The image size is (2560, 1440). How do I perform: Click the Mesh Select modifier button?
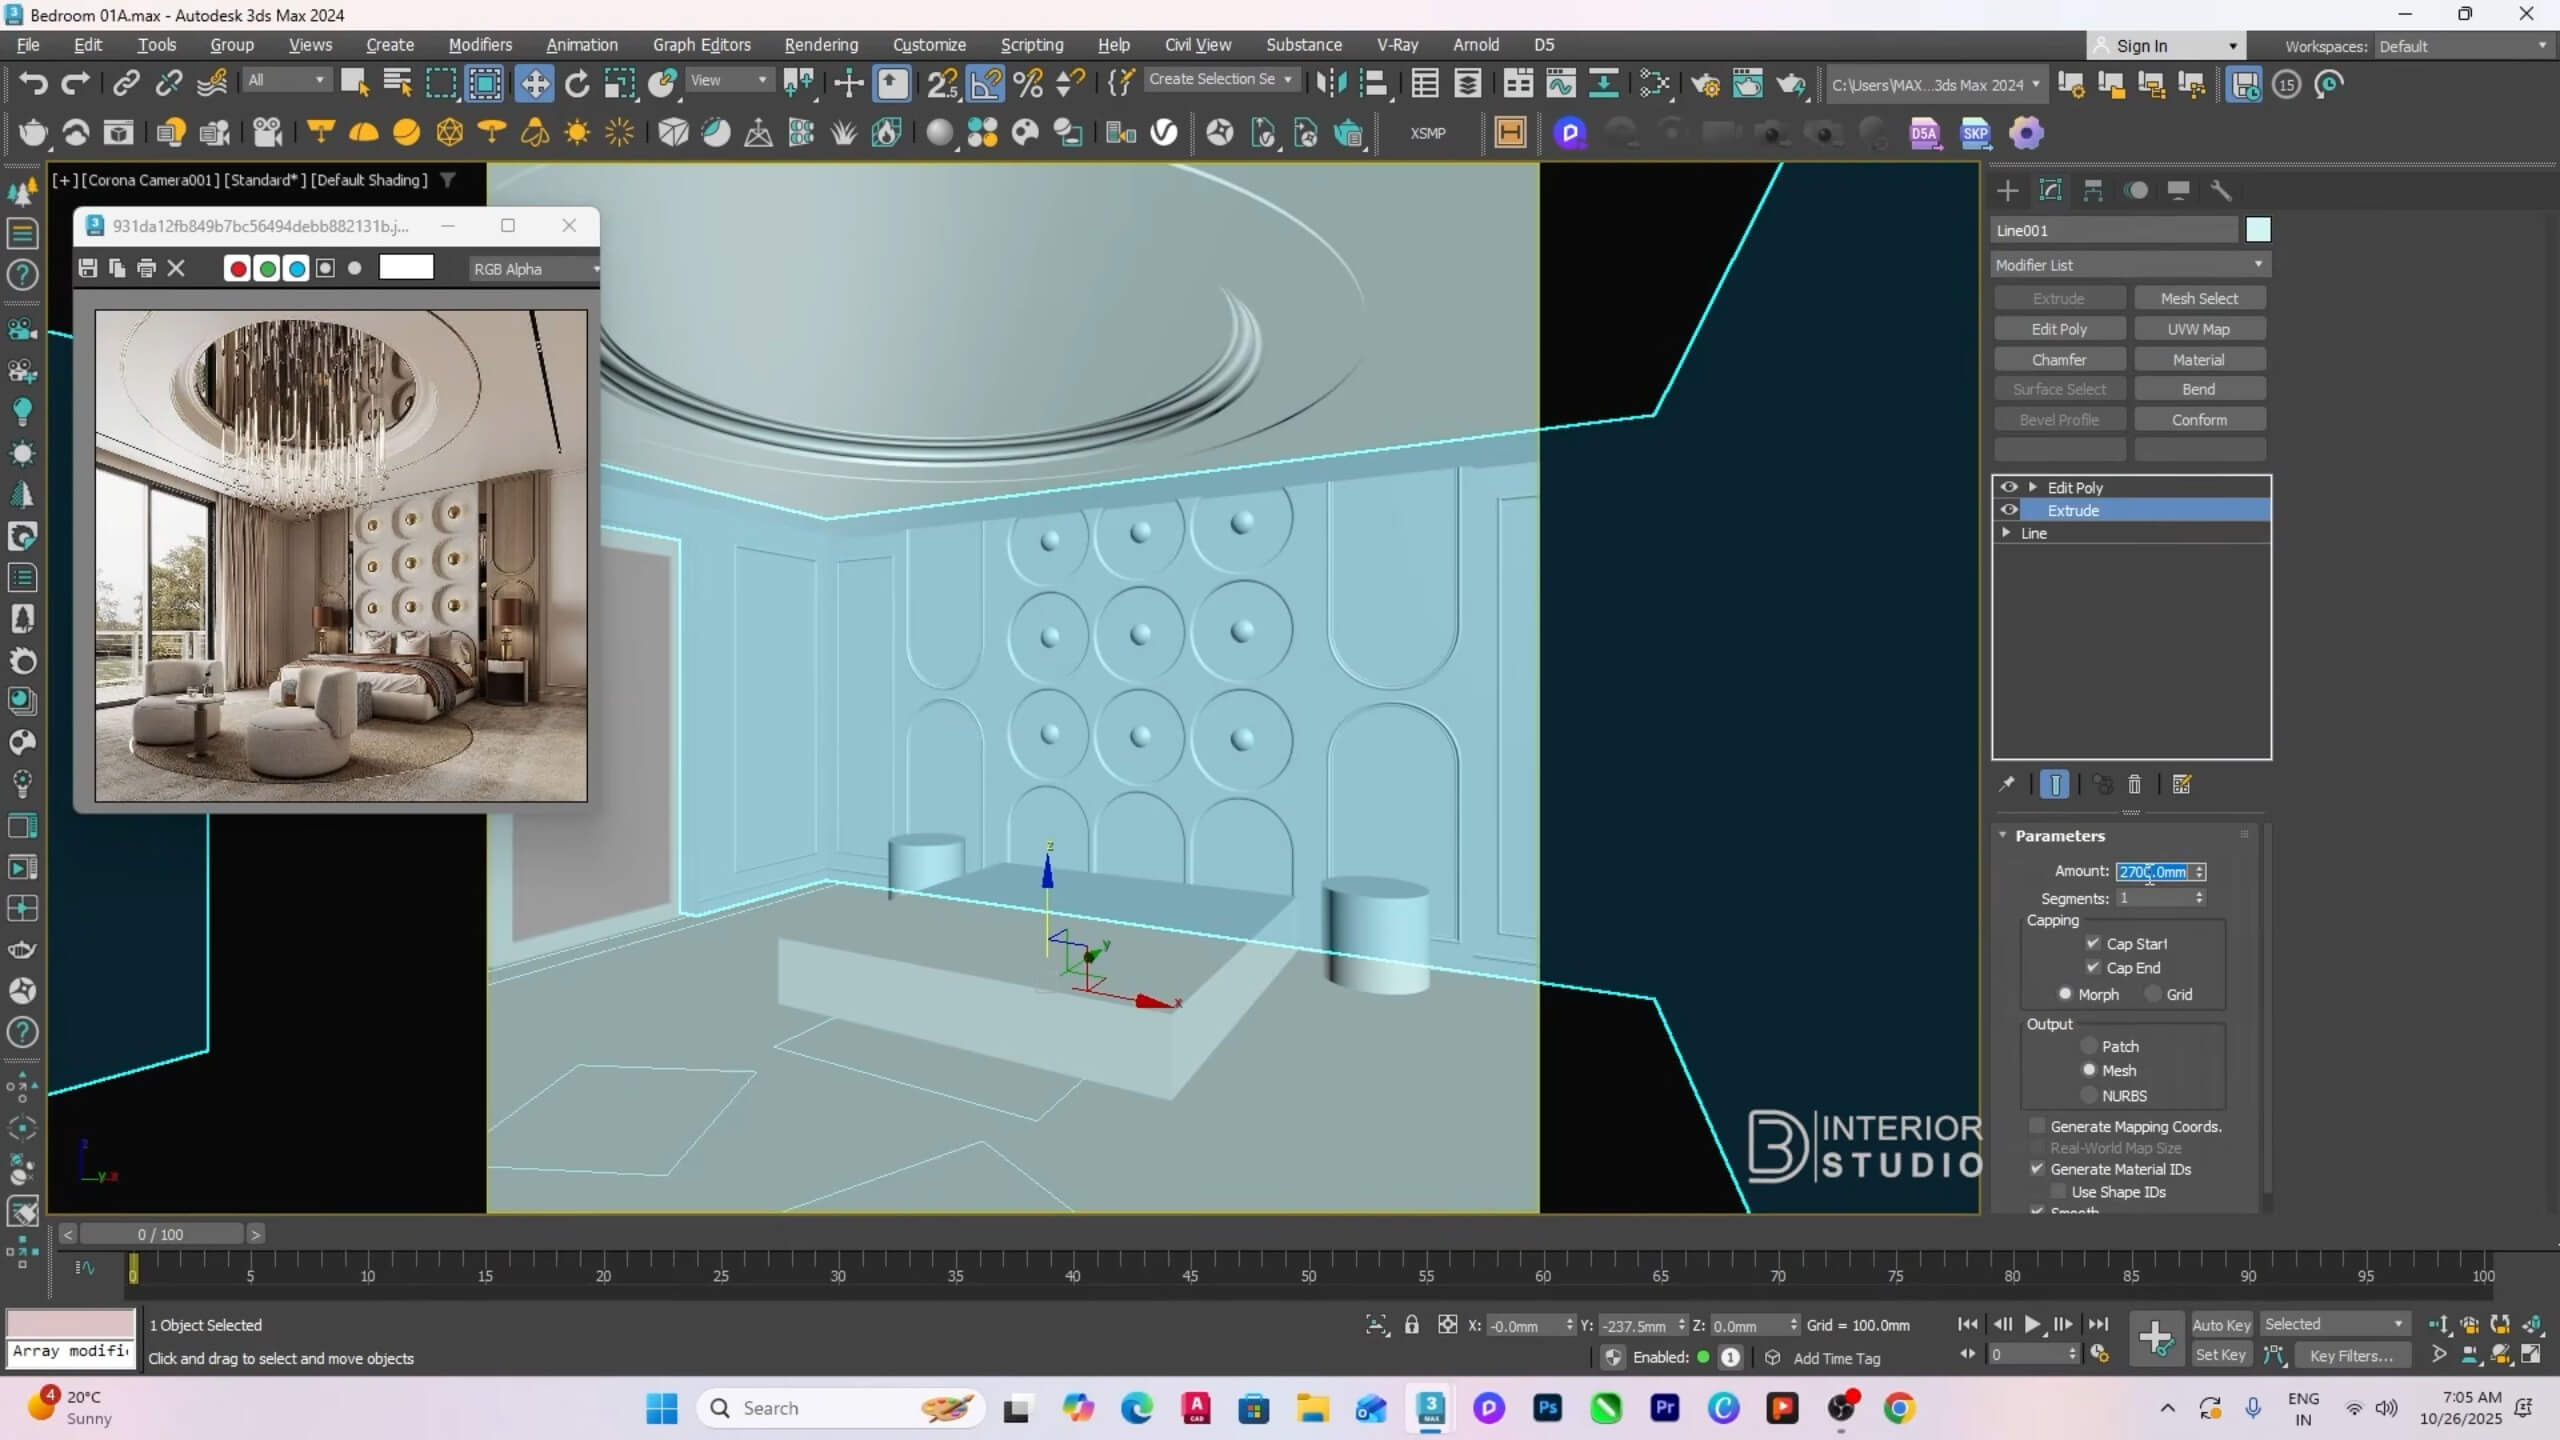click(x=2199, y=298)
